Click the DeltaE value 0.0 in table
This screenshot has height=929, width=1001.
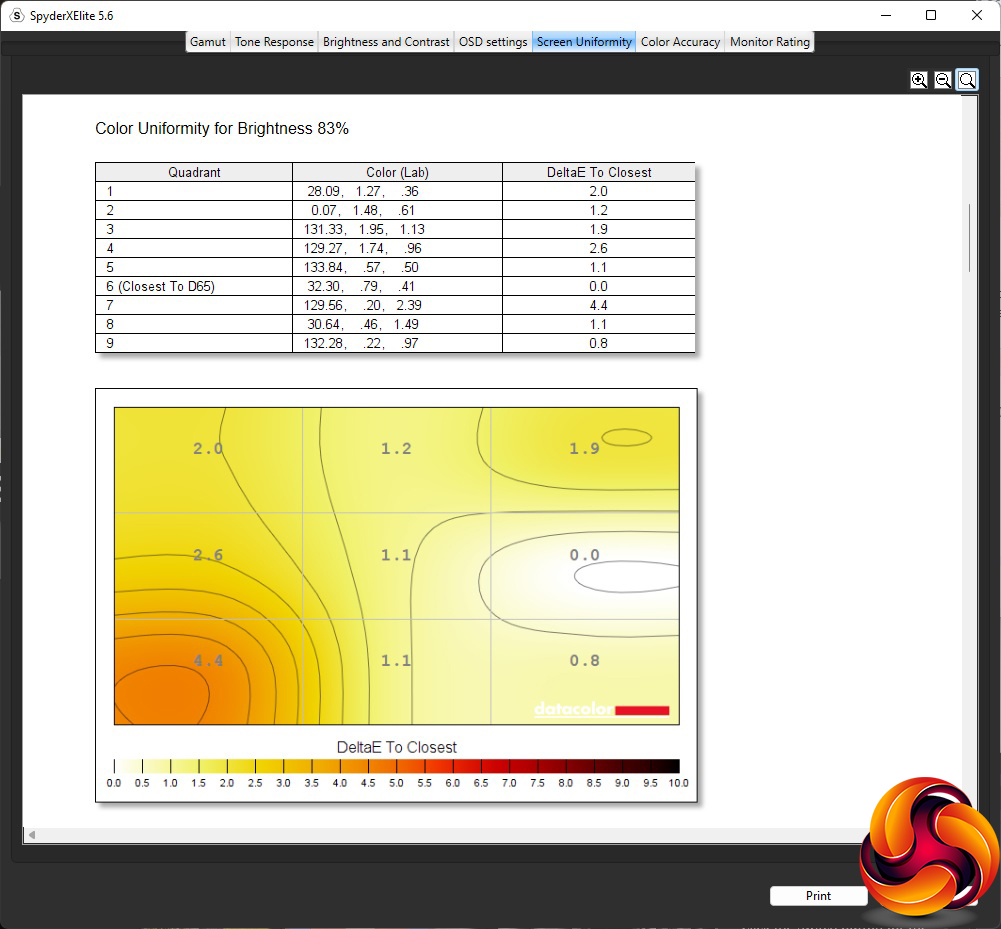click(598, 286)
